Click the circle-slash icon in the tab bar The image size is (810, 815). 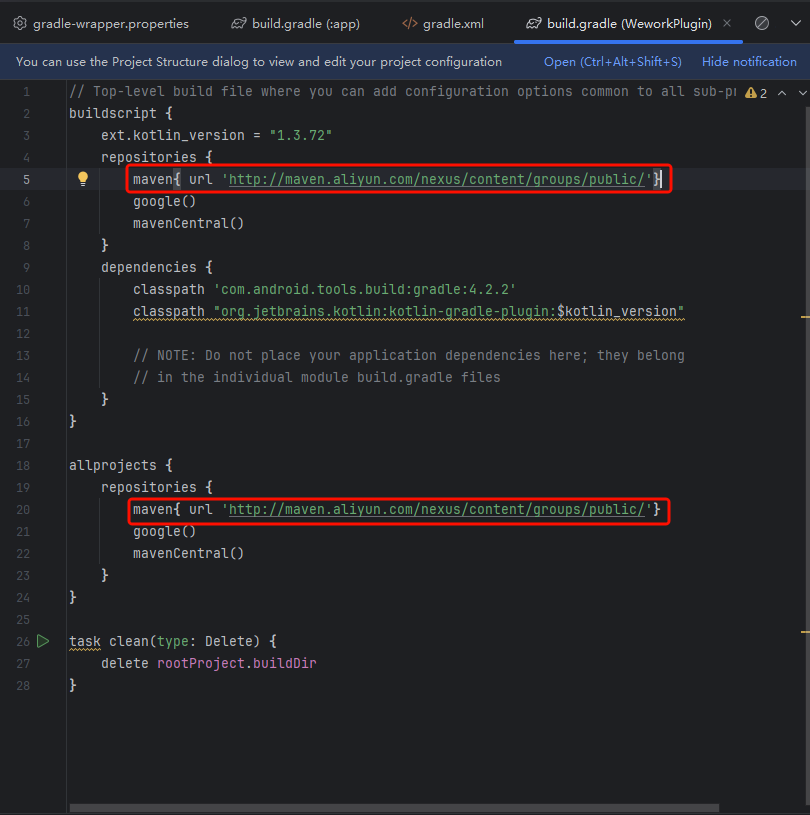coord(762,23)
